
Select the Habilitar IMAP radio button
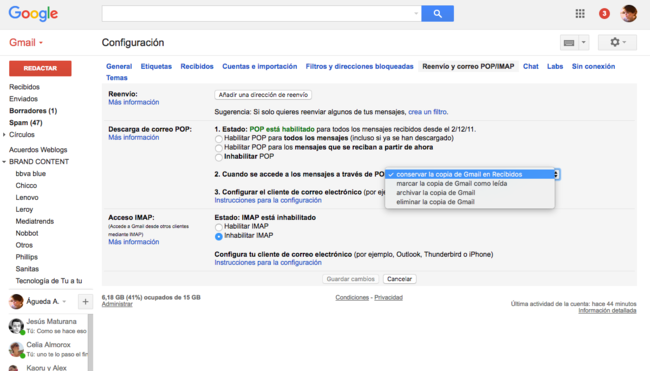click(x=218, y=227)
